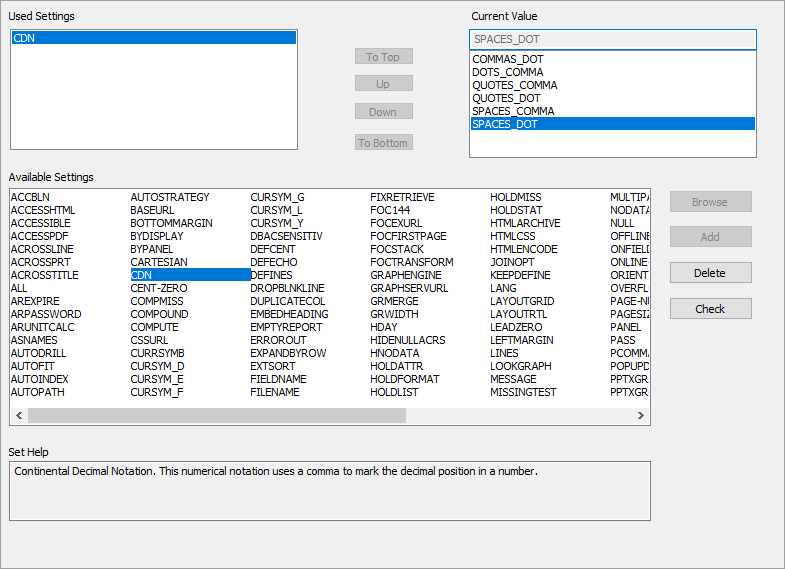The width and height of the screenshot is (785, 569).
Task: Select FOCFIRSTPAGE setting
Action: point(409,236)
